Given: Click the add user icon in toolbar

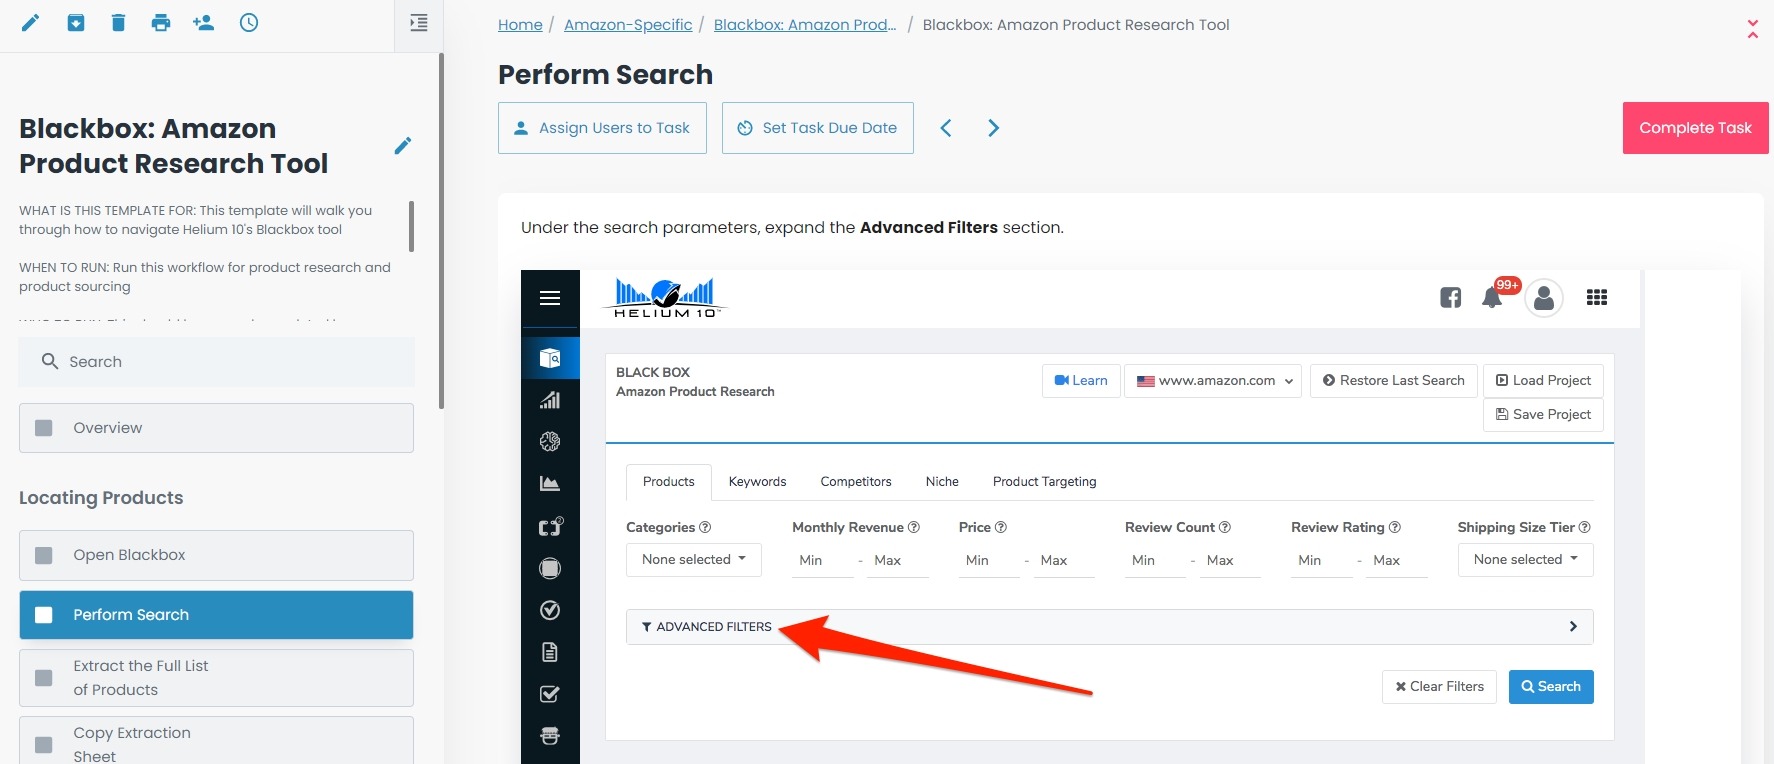Looking at the screenshot, I should pyautogui.click(x=204, y=23).
